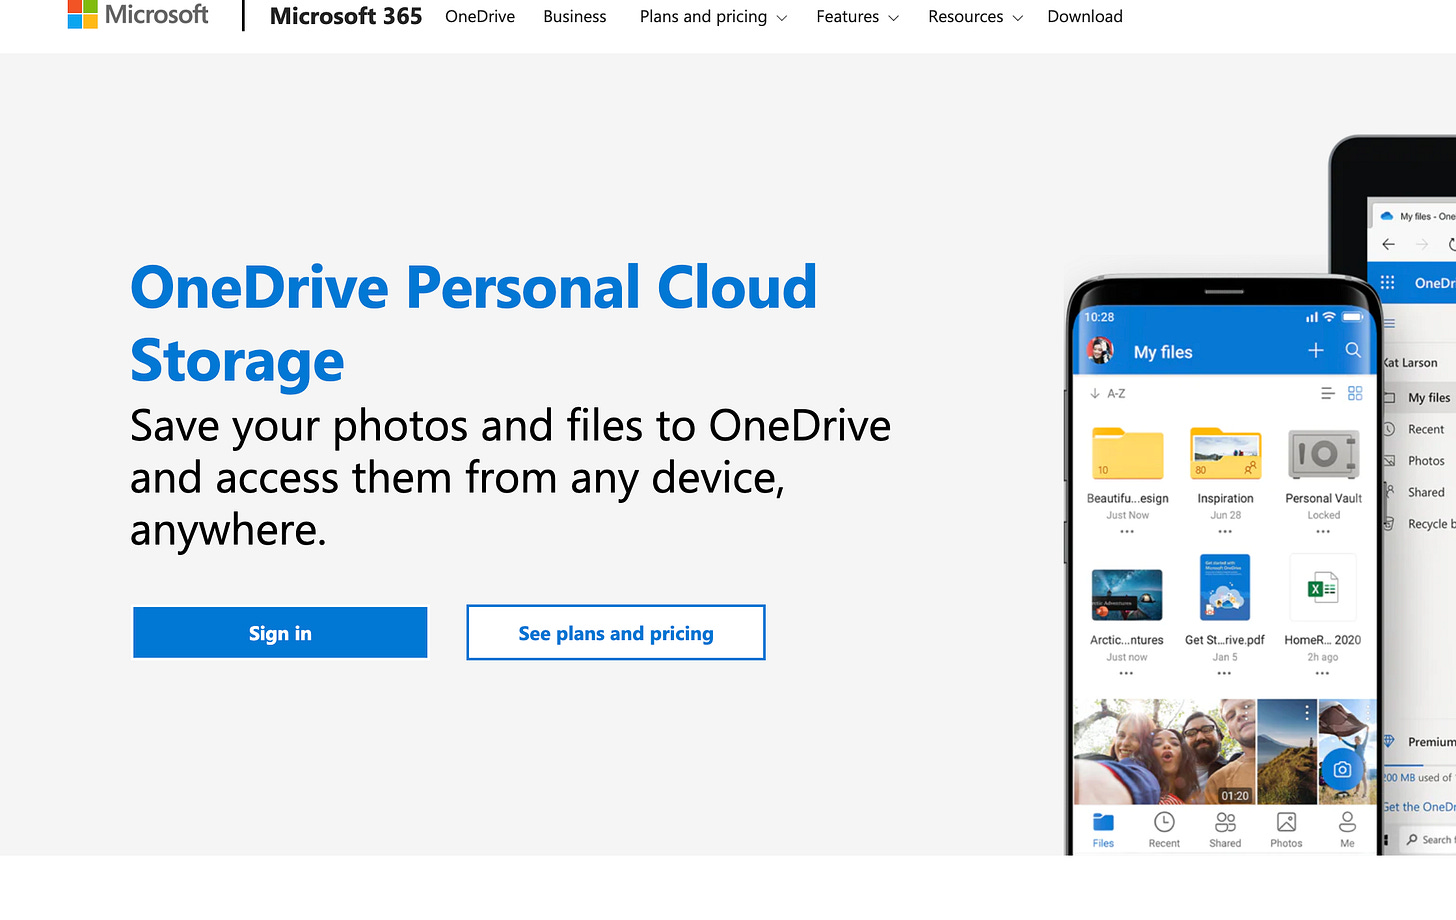Expand the Features dropdown menu

point(857,16)
